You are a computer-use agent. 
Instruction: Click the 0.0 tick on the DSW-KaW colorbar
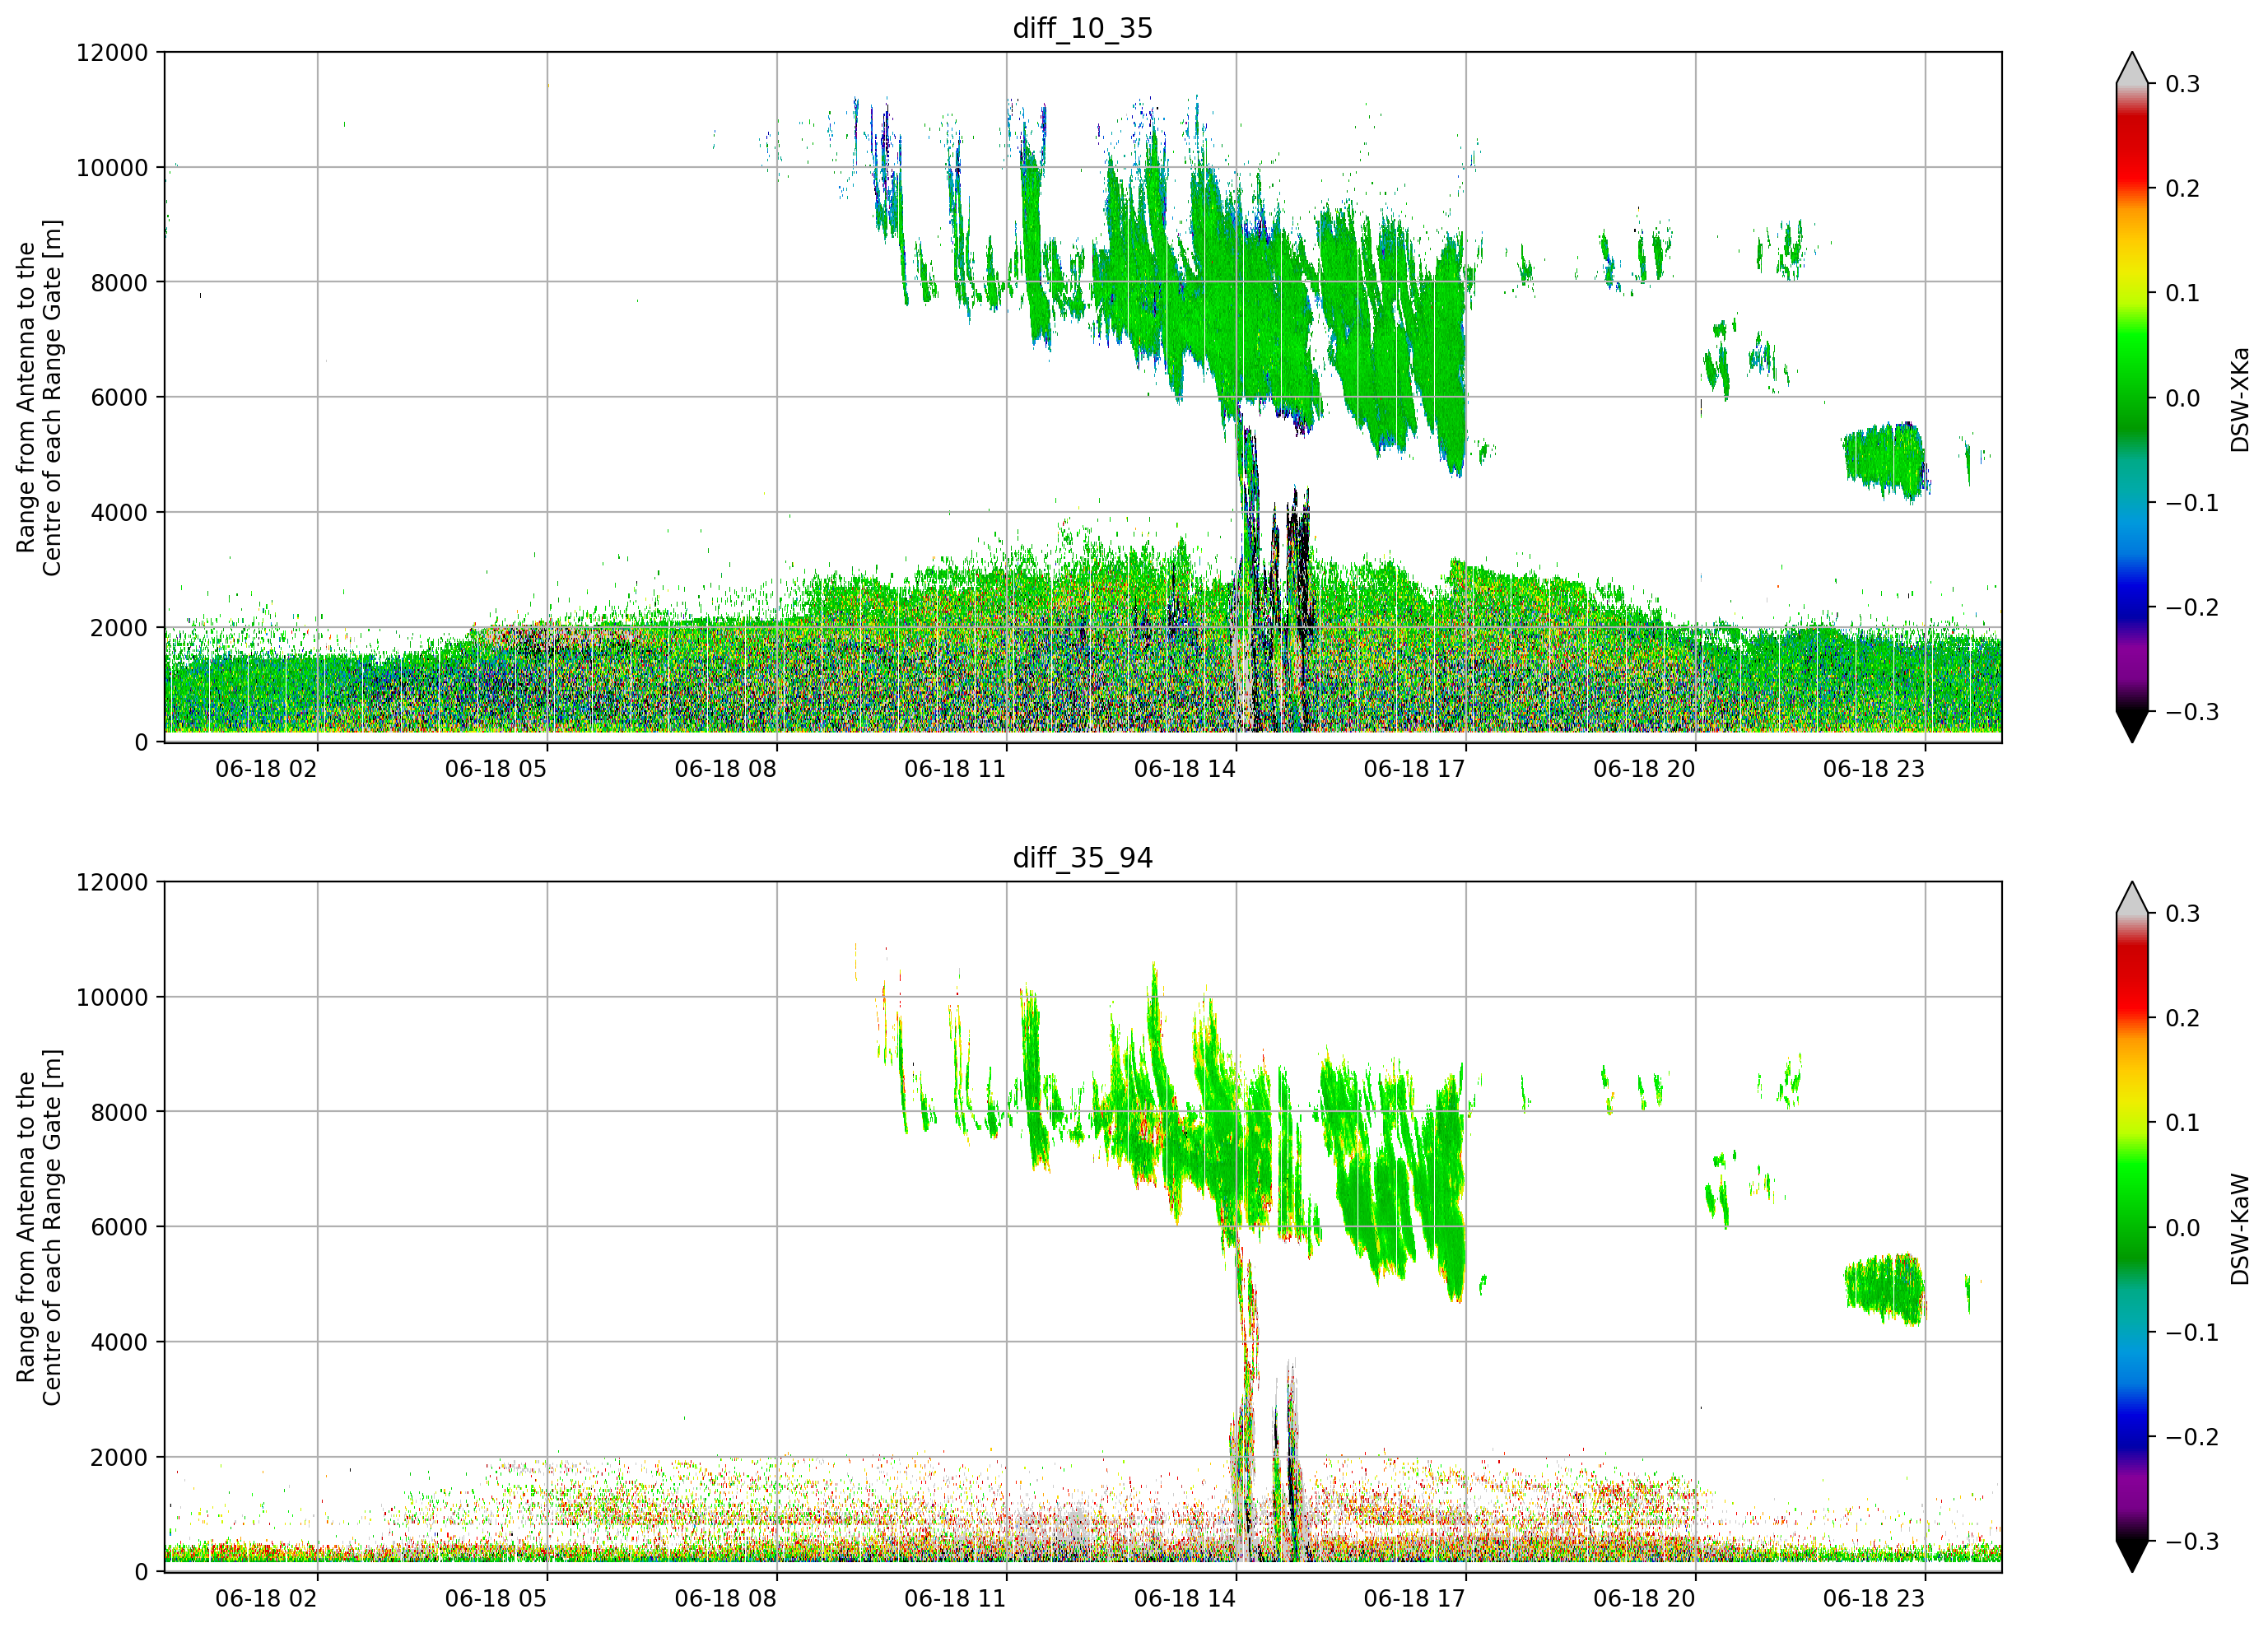coord(2183,1228)
